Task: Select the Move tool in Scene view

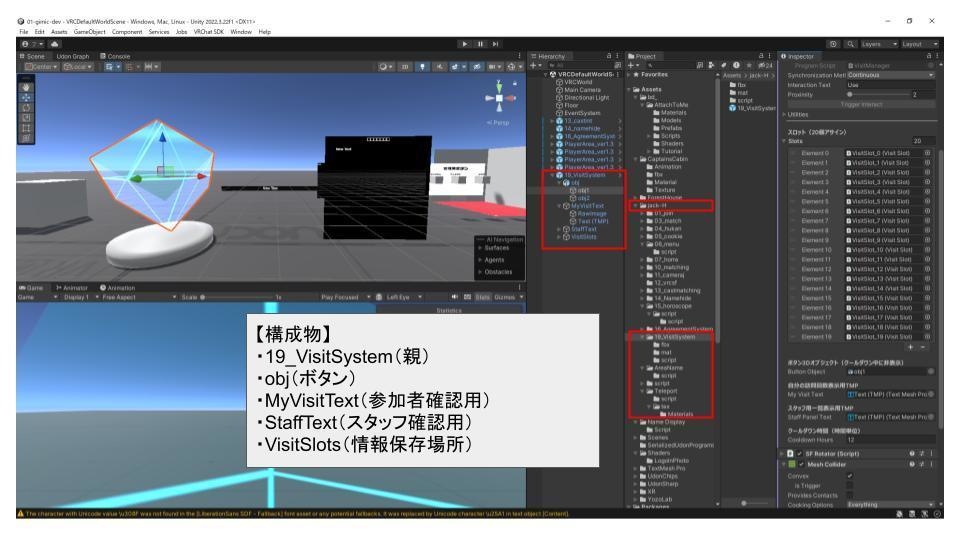Action: click(26, 97)
